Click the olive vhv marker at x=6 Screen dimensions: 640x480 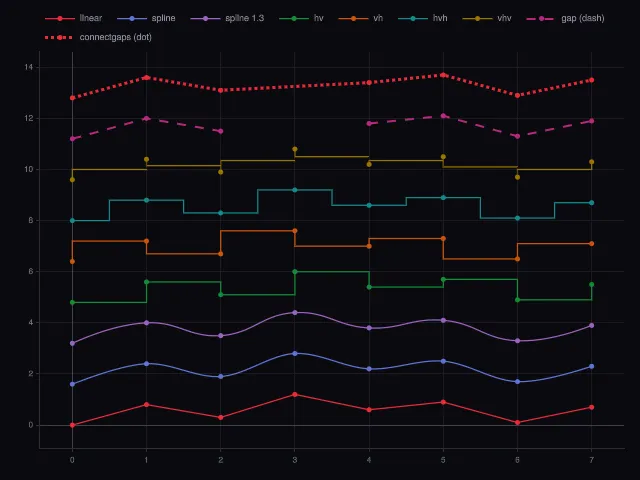tap(517, 177)
